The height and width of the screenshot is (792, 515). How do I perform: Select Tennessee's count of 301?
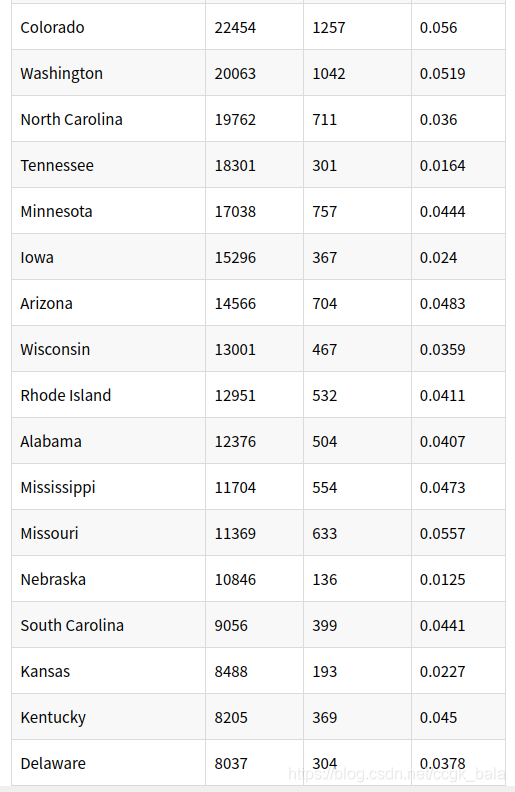tap(324, 166)
